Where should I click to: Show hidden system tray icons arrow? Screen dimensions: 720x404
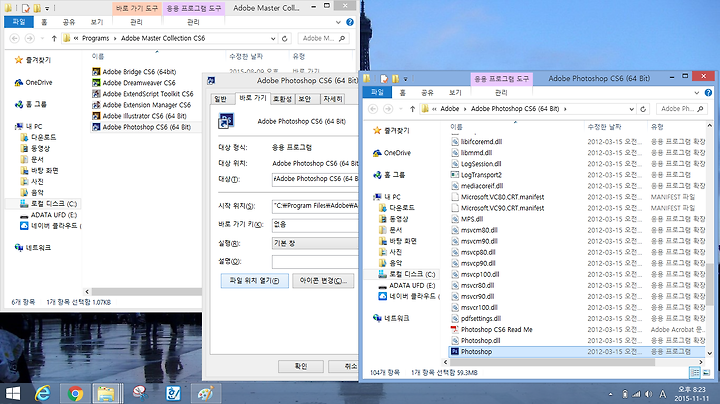tap(610, 394)
